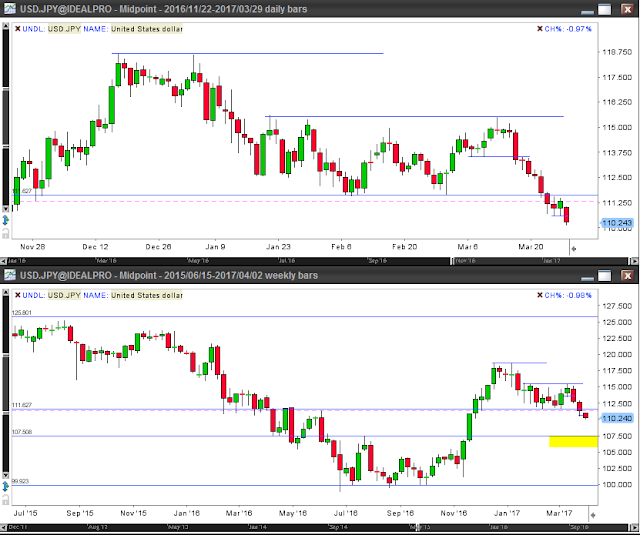Click the right arrow of daily chart timeline
This screenshot has height=535, width=640.
pos(634,261)
